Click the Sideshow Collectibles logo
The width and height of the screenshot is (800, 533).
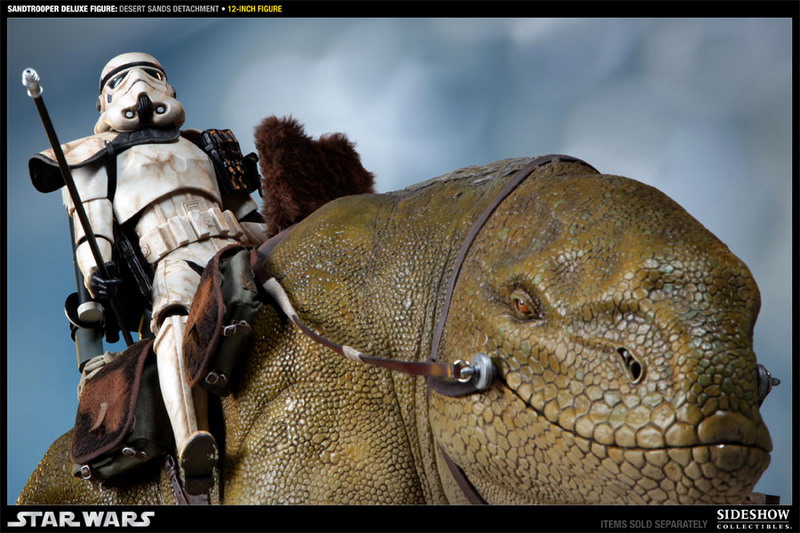point(753,519)
